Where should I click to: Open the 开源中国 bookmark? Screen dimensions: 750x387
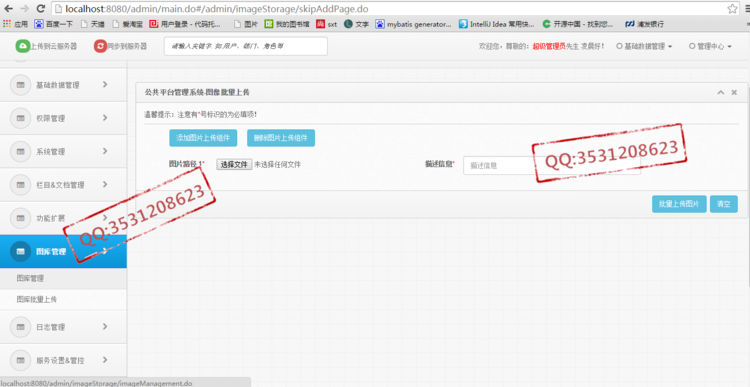click(x=578, y=23)
